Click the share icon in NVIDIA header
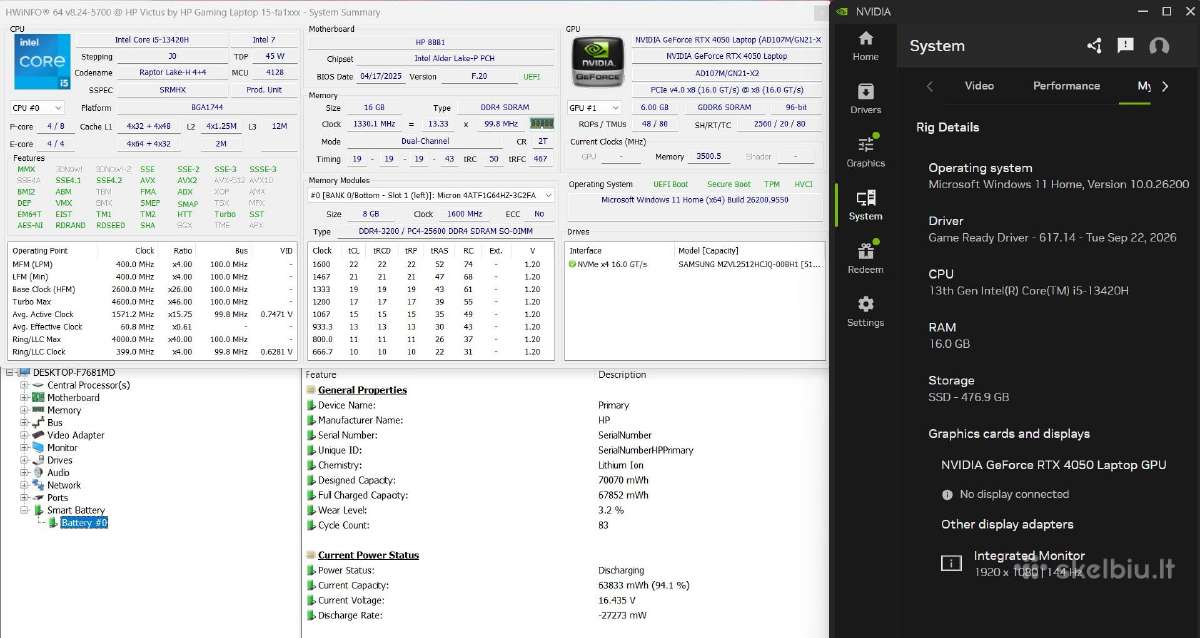Image resolution: width=1200 pixels, height=638 pixels. click(1094, 45)
